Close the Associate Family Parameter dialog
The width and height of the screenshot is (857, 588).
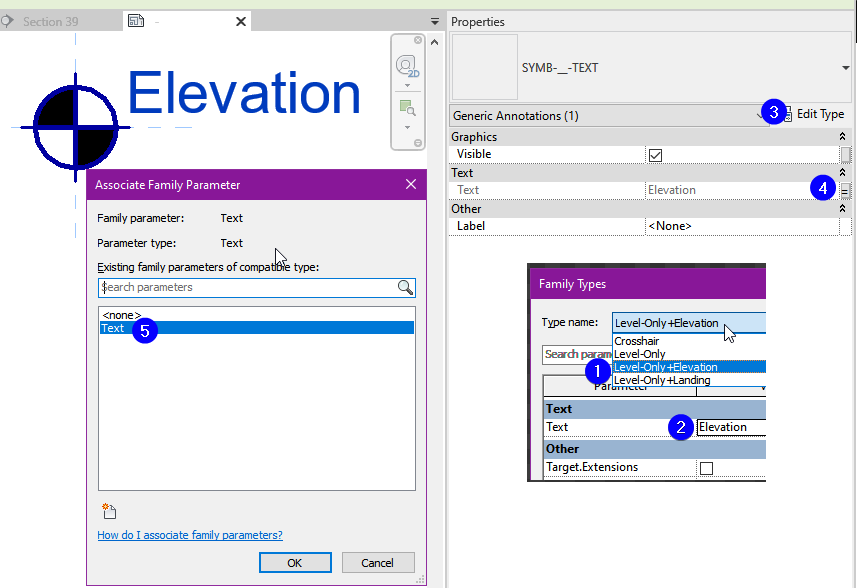point(411,184)
